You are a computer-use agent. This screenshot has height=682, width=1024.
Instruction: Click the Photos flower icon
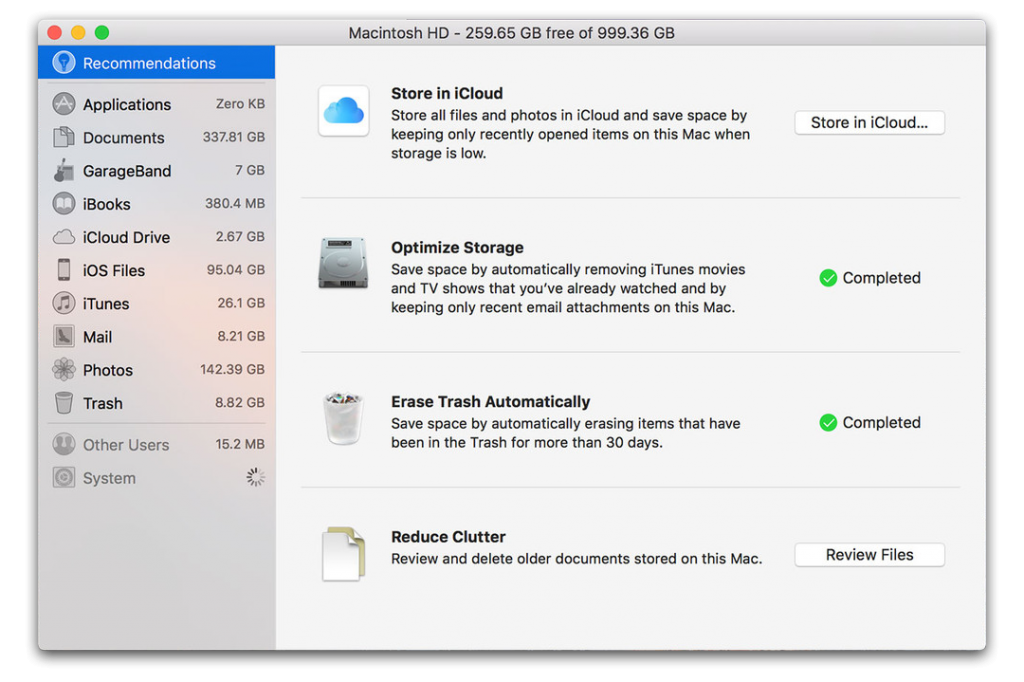(63, 370)
